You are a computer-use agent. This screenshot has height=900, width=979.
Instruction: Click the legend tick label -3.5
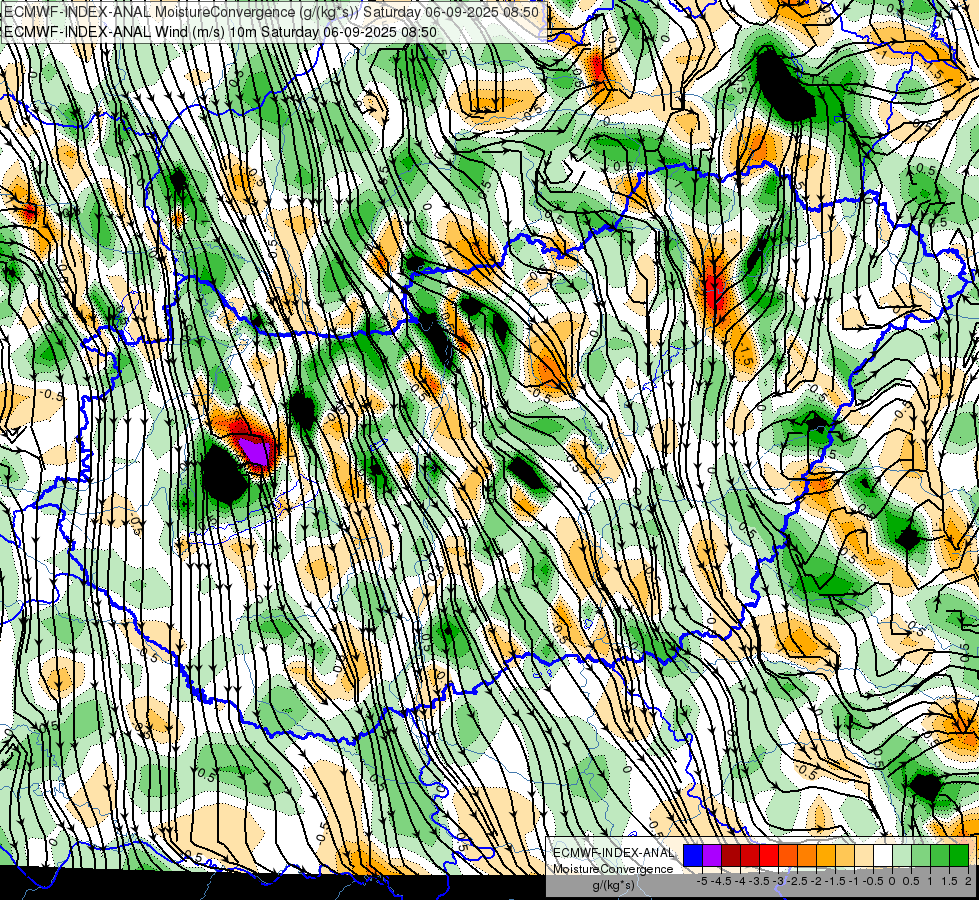pyautogui.click(x=759, y=881)
